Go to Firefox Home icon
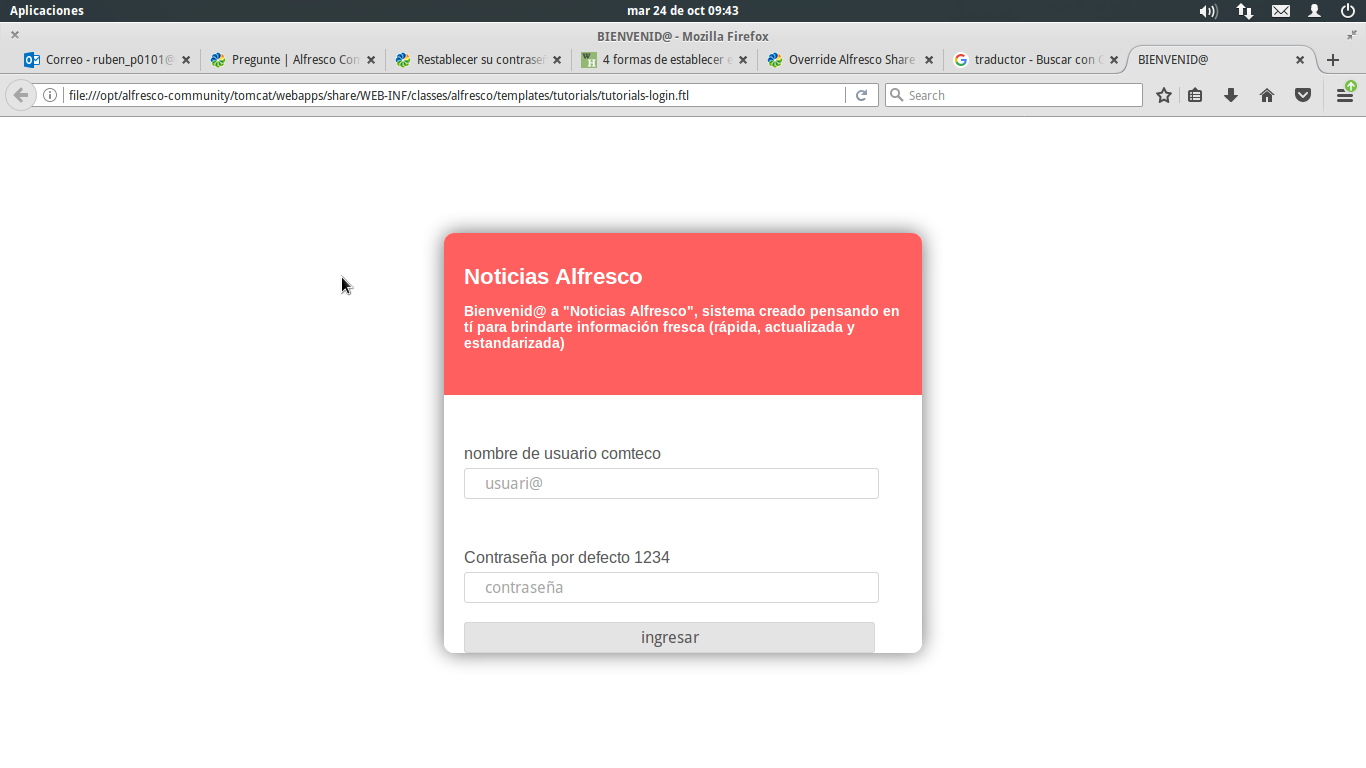Screen dimensions: 1366x768 [1267, 95]
